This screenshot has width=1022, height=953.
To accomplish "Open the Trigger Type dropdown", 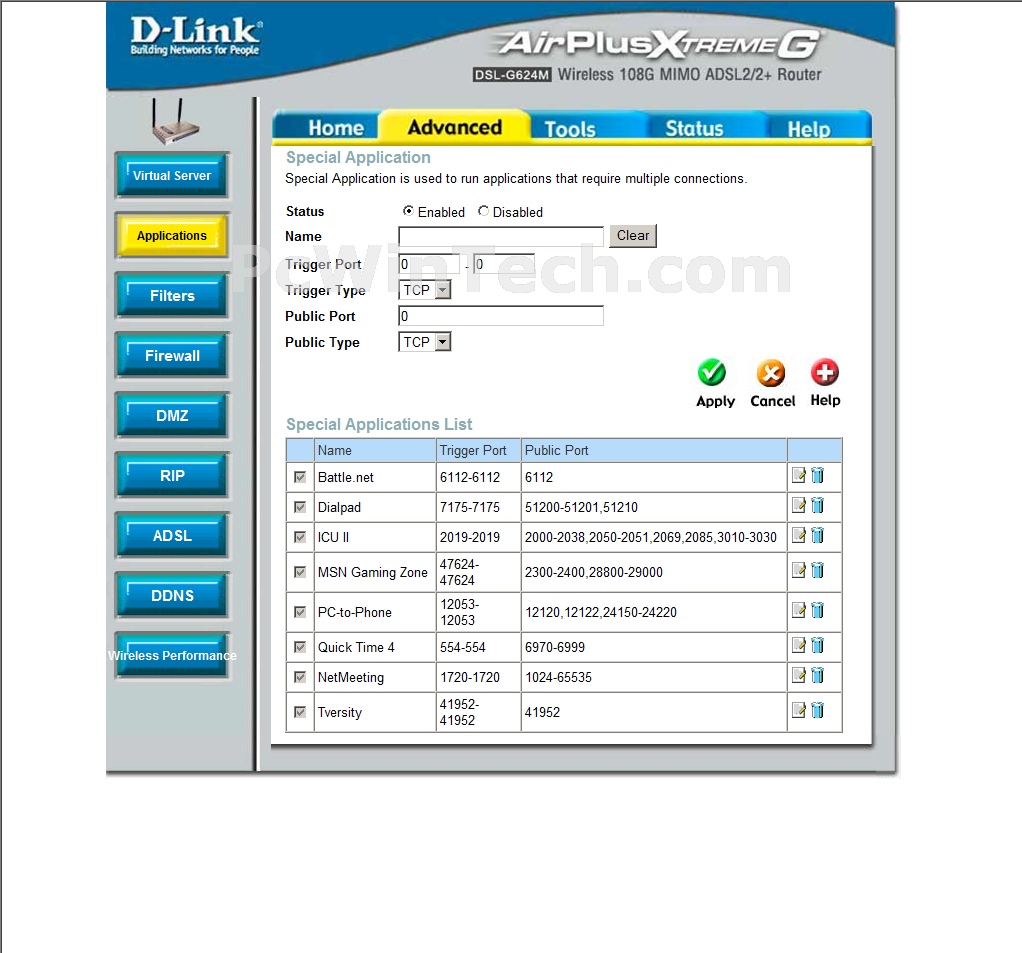I will point(424,290).
